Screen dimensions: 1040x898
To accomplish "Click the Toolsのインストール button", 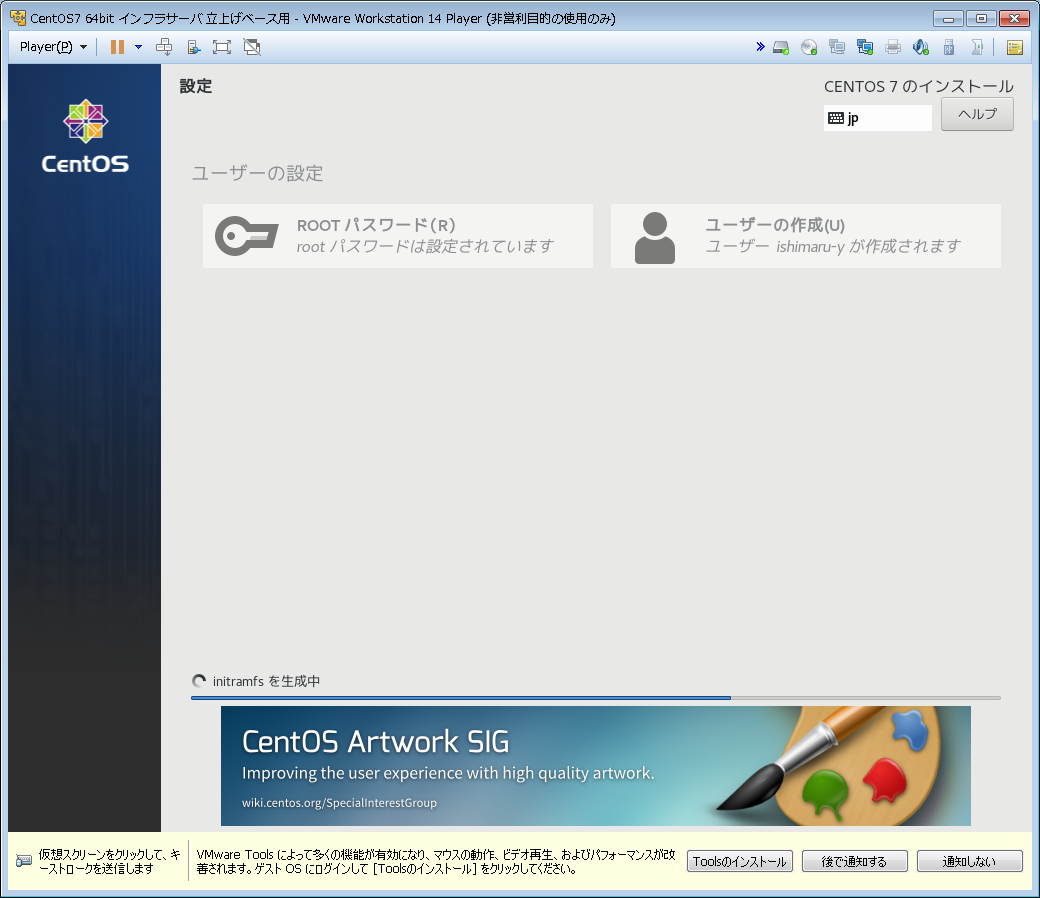I will [740, 861].
